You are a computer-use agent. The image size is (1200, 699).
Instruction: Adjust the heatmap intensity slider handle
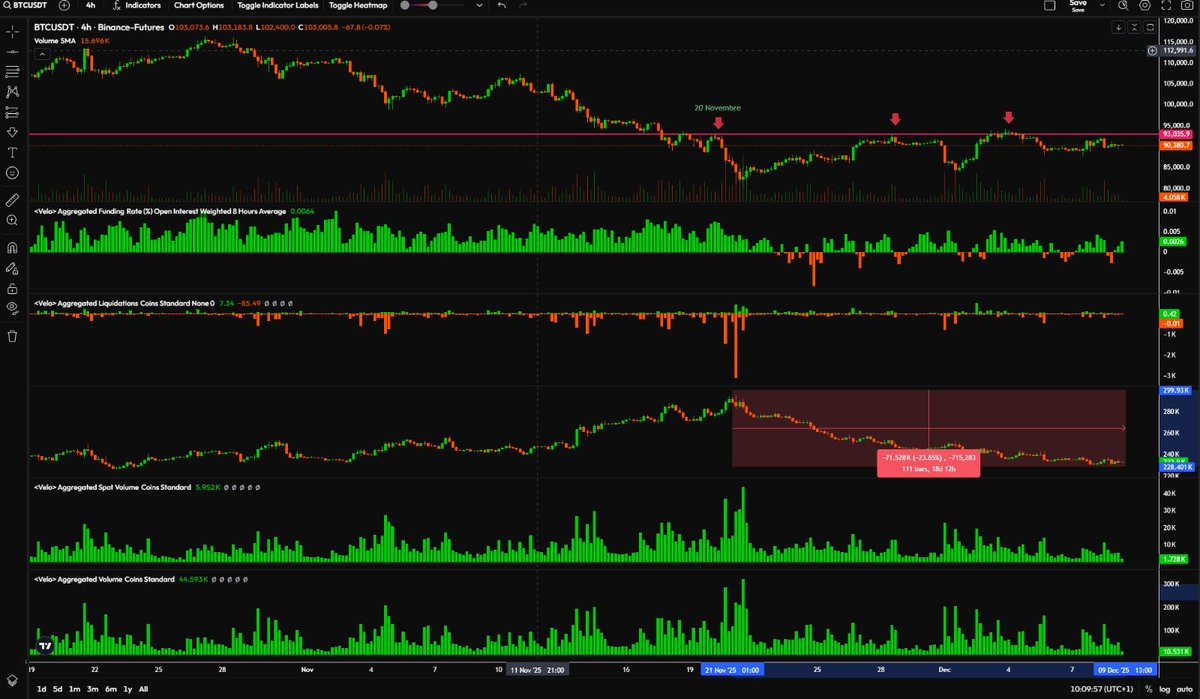433,5
